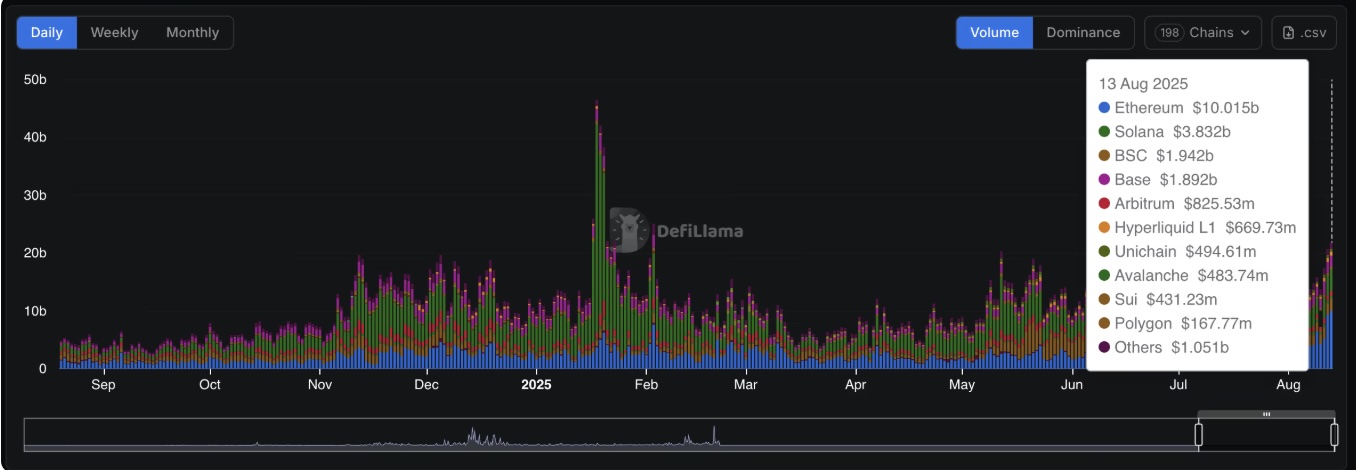Screen dimensions: 1356x470
Task: Click the csv file download icon
Action: point(1289,33)
